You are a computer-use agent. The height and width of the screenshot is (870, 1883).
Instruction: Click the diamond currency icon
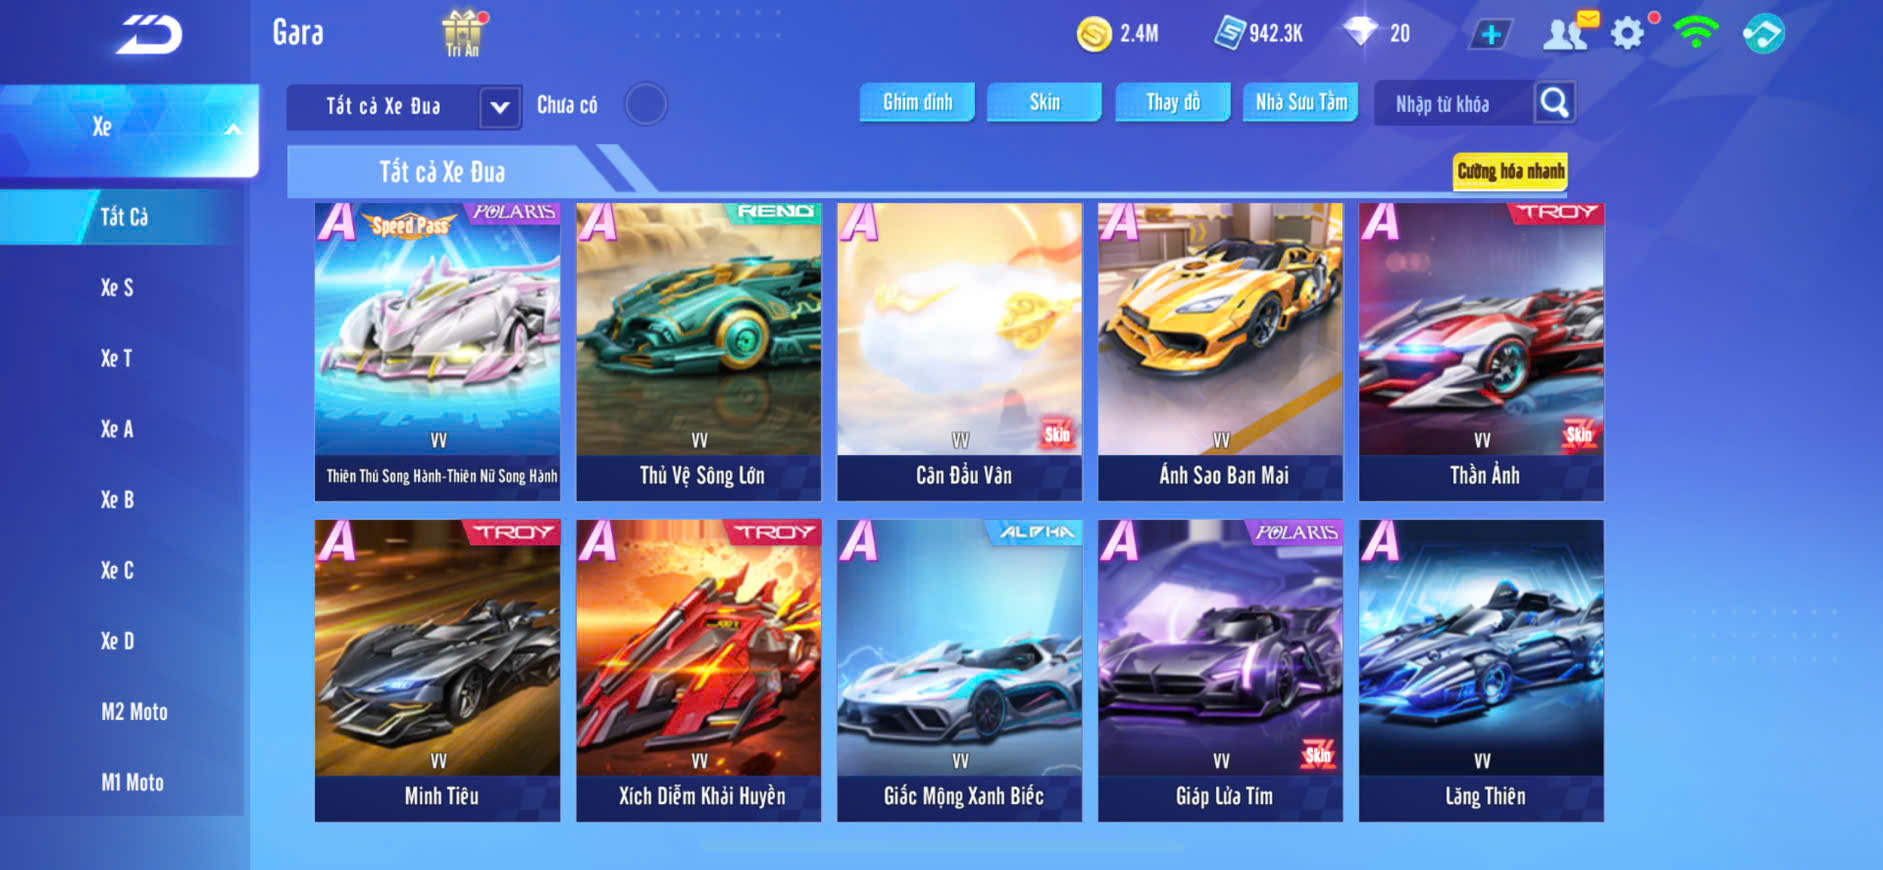coord(1360,32)
